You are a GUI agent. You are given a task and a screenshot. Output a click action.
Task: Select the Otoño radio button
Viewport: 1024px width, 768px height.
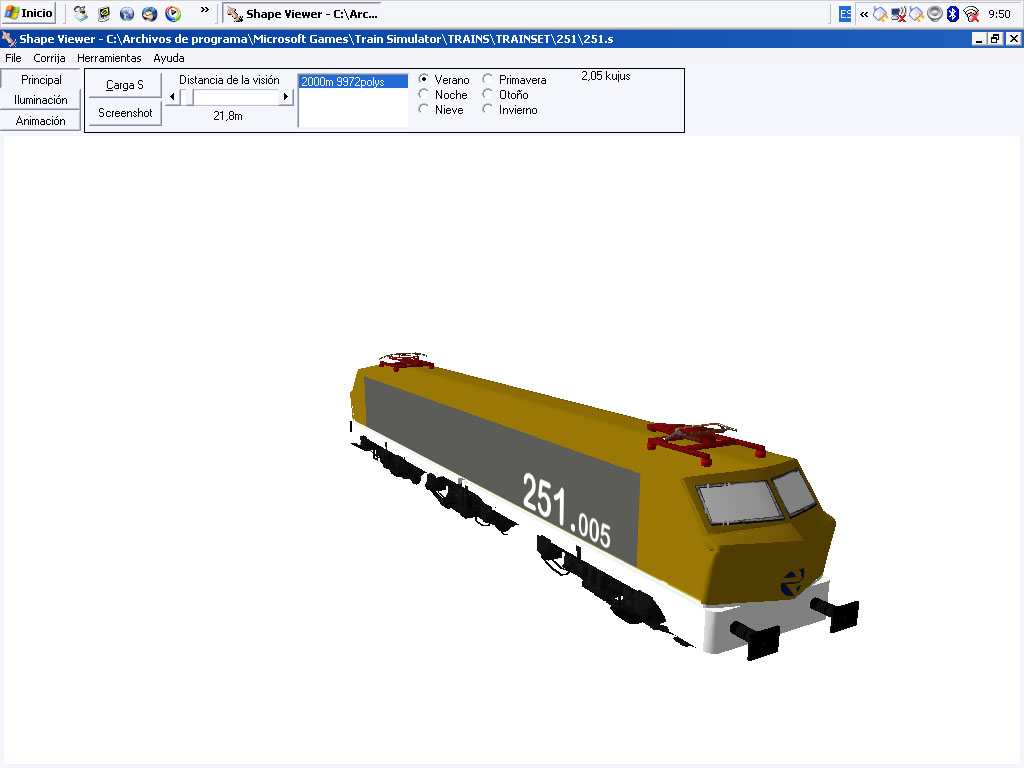click(x=488, y=95)
